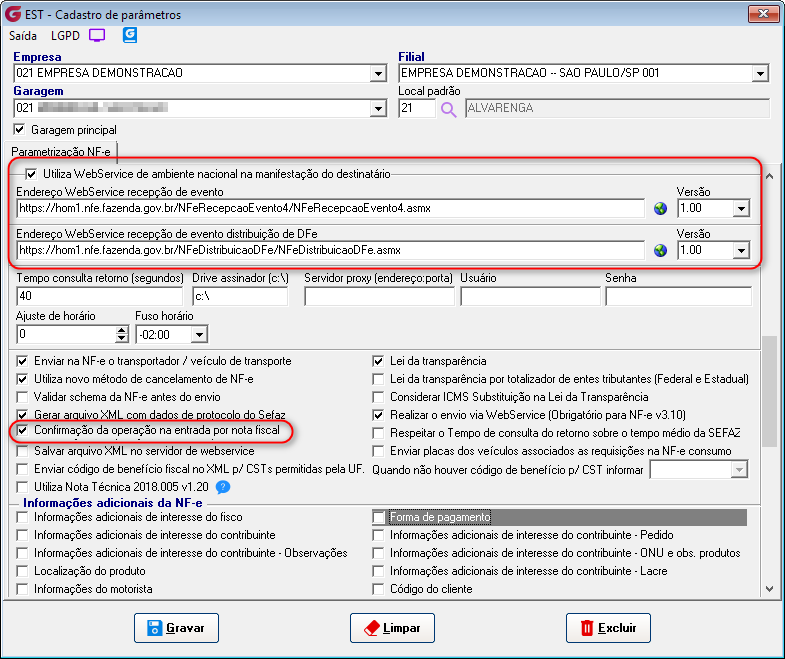785x659 pixels.
Task: Enable Forma de pagamento checkbox
Action: coord(378,517)
